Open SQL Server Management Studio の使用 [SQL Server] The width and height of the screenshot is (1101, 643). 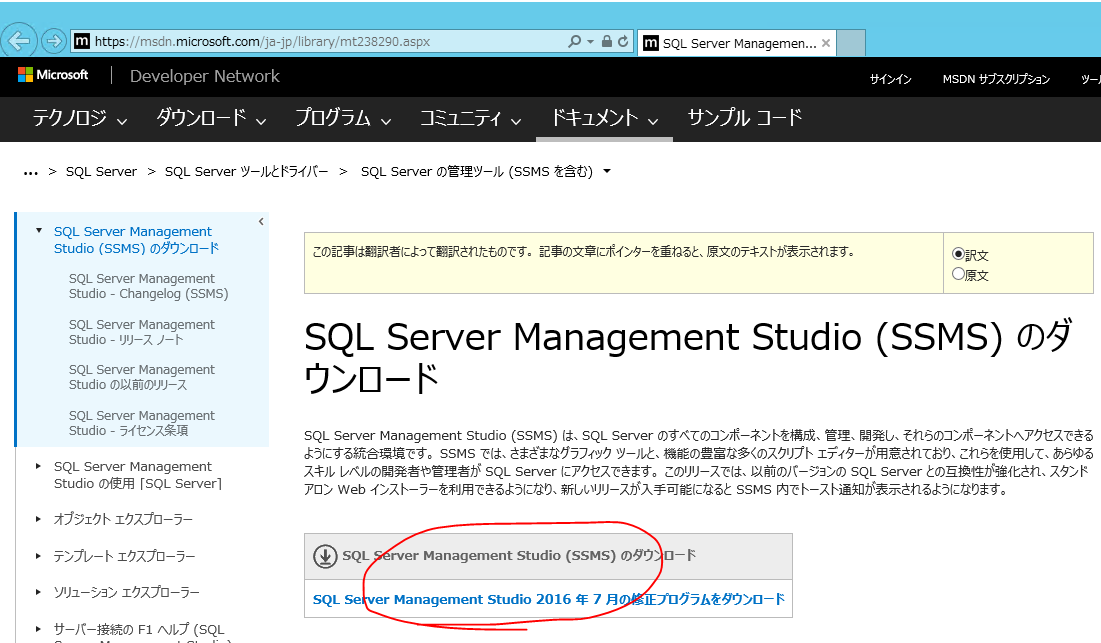(138, 475)
